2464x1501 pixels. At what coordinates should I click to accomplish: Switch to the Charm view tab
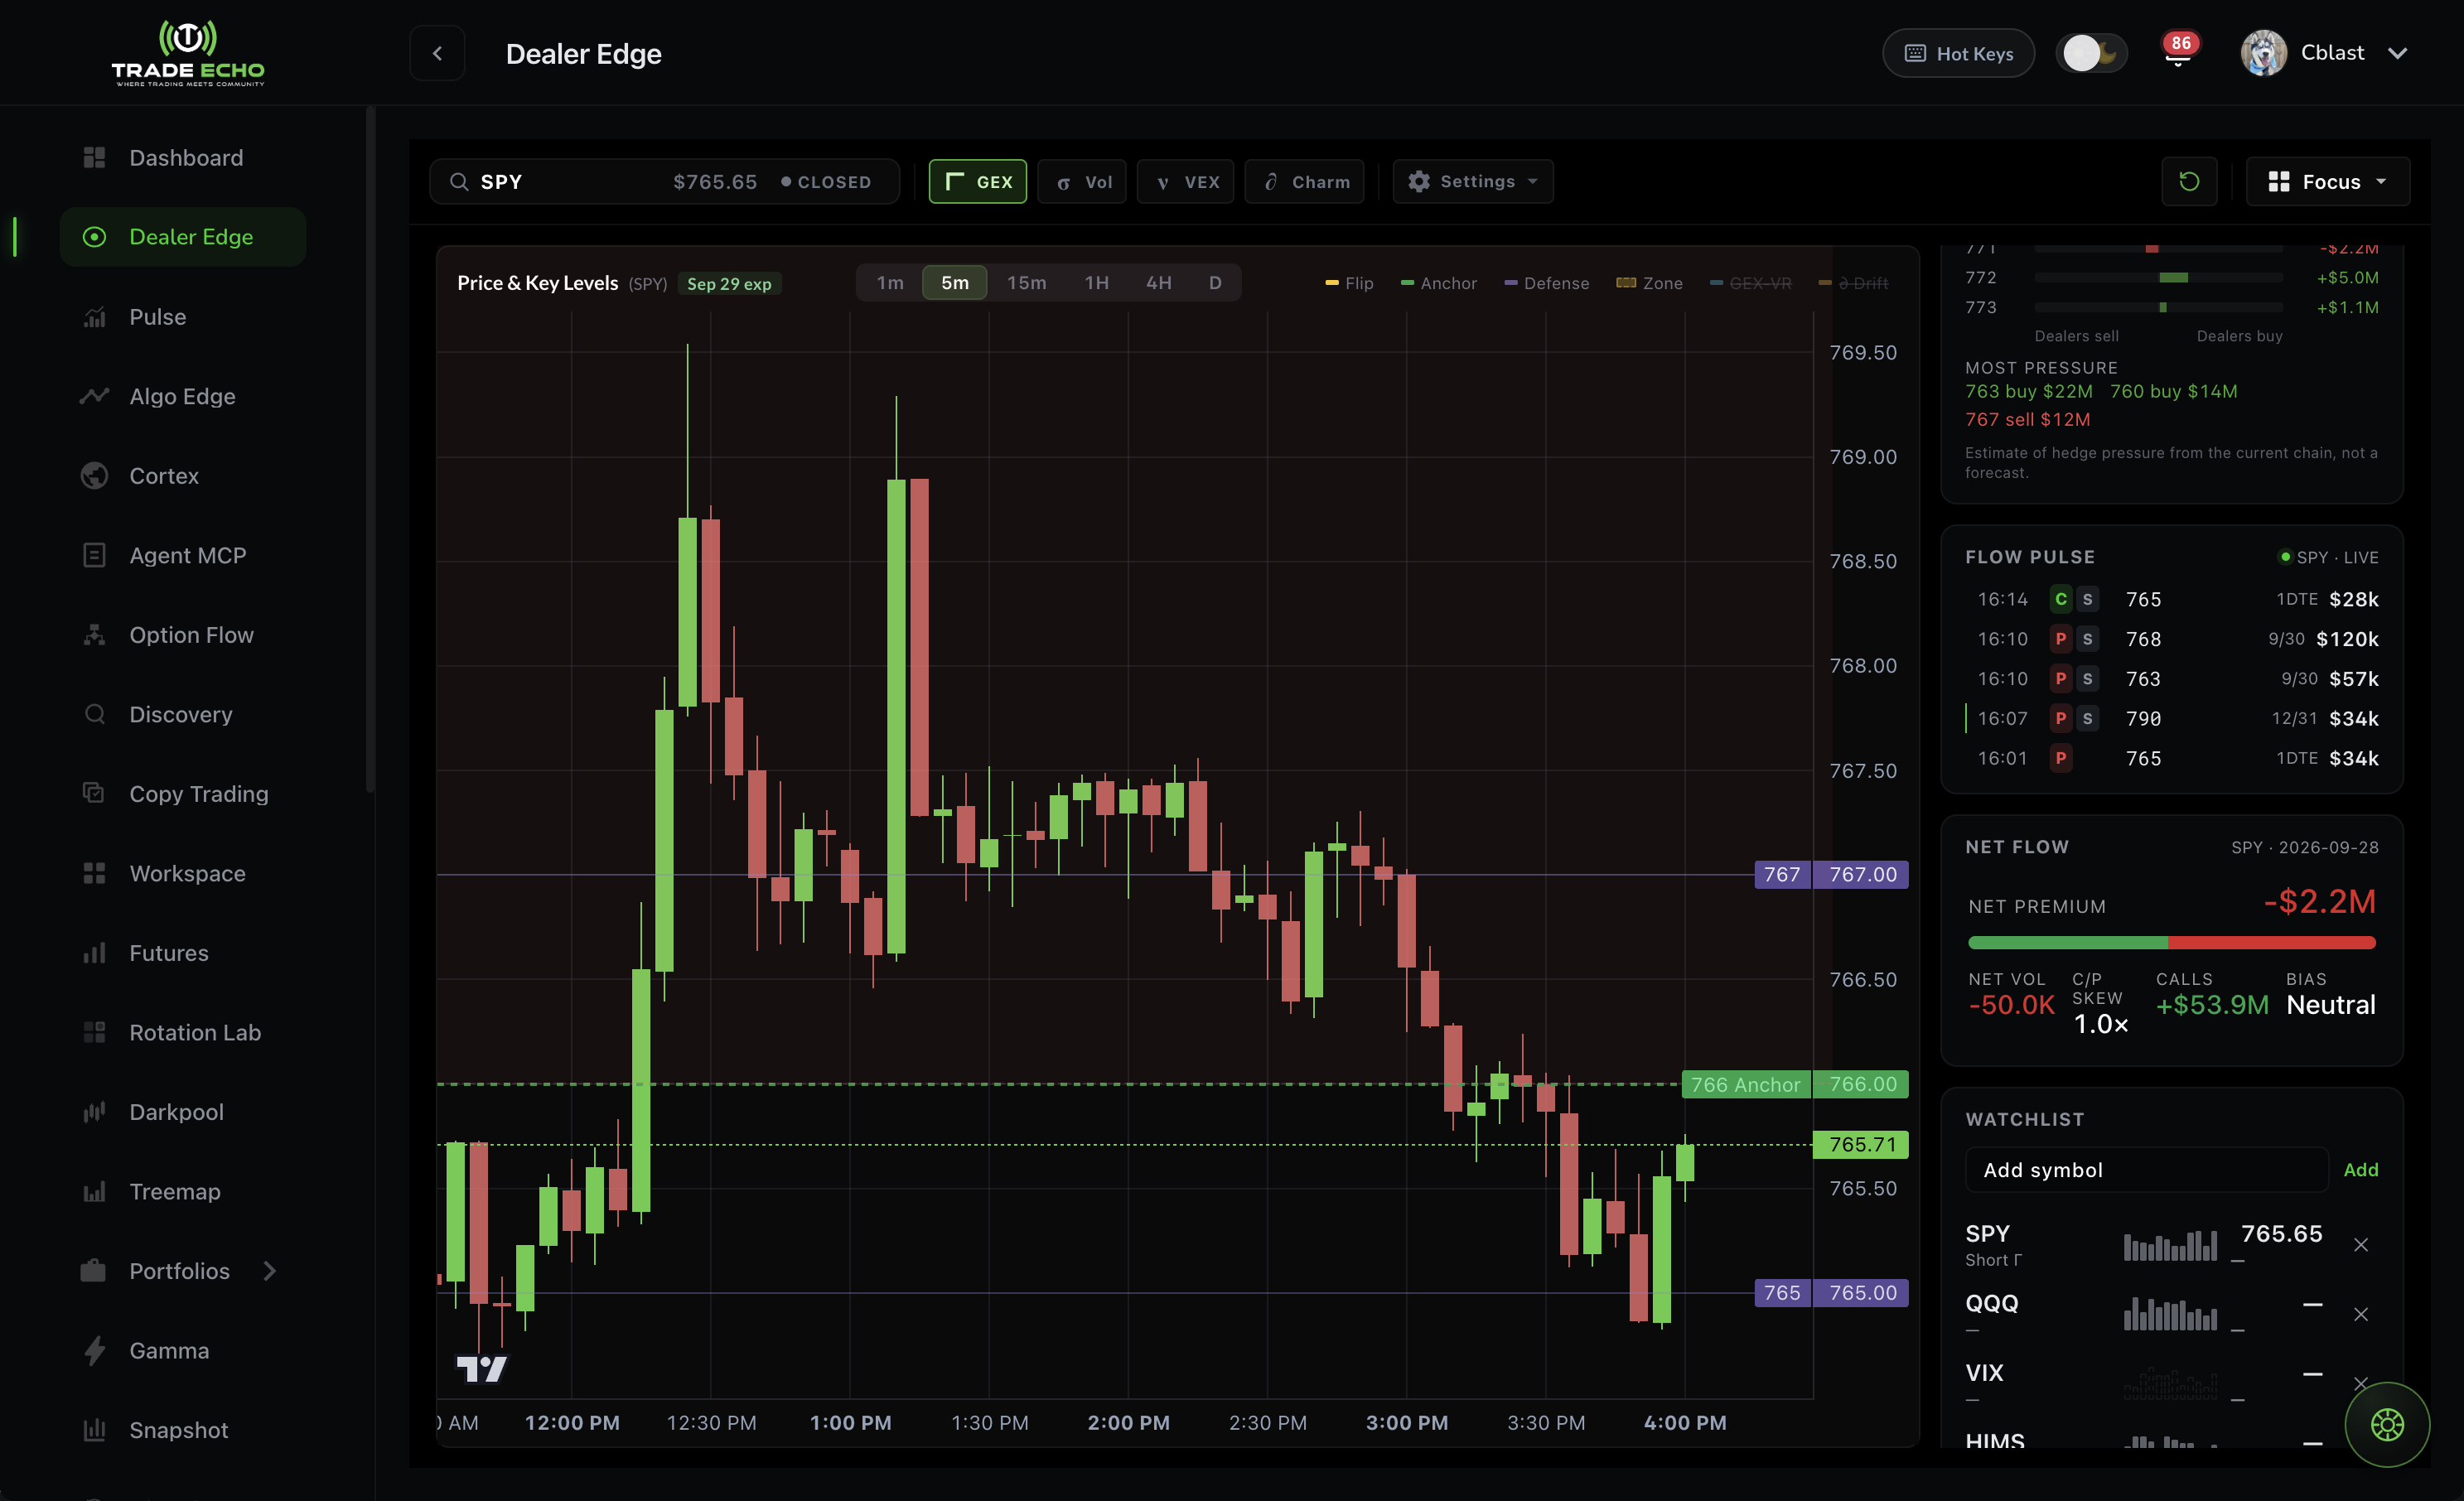pos(1304,182)
